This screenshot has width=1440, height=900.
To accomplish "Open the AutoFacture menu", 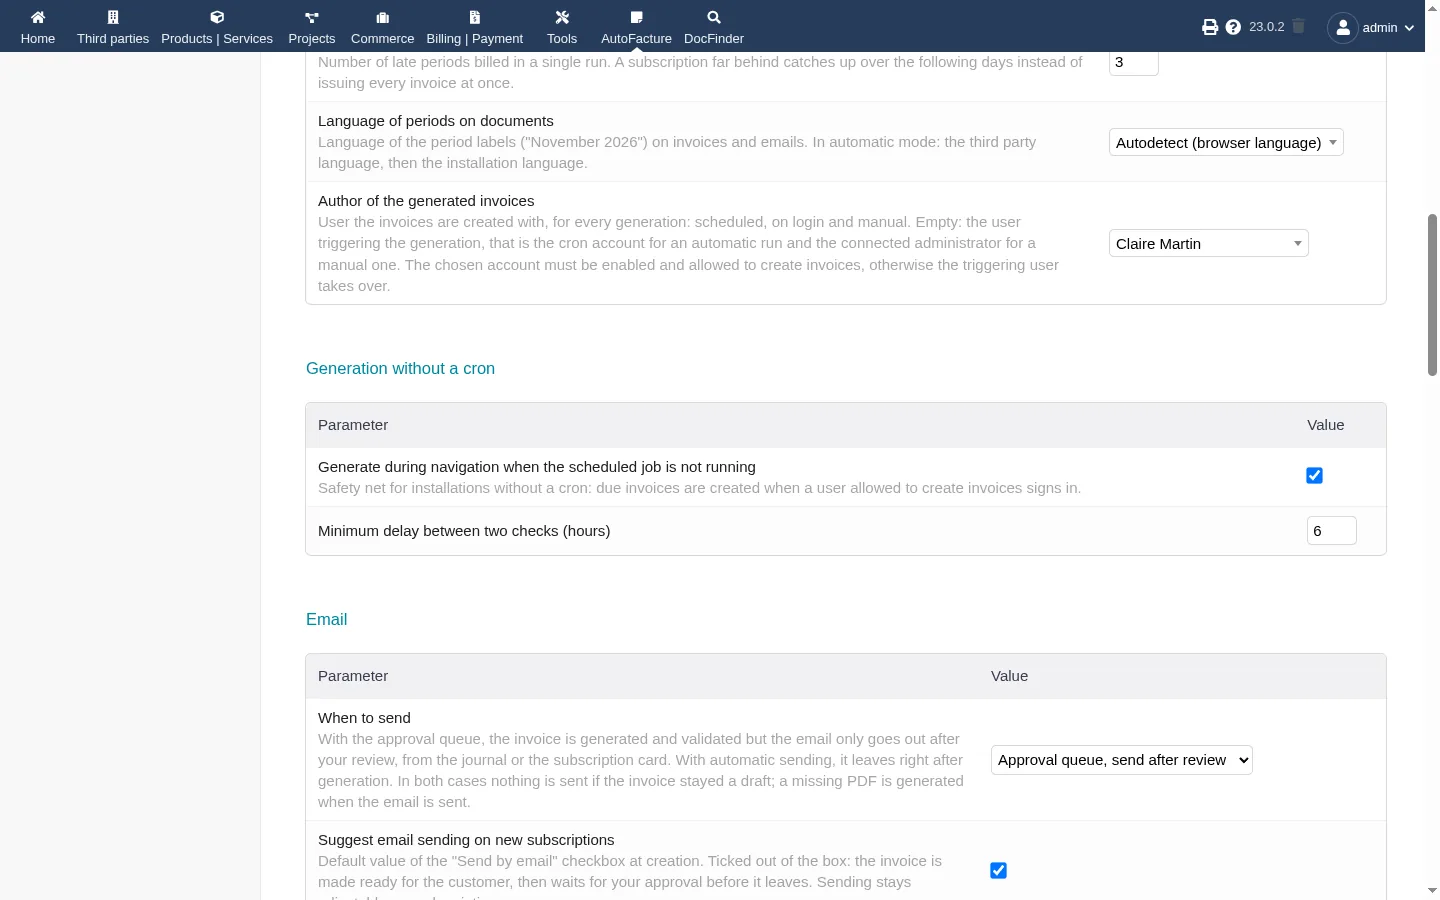I will tap(636, 27).
